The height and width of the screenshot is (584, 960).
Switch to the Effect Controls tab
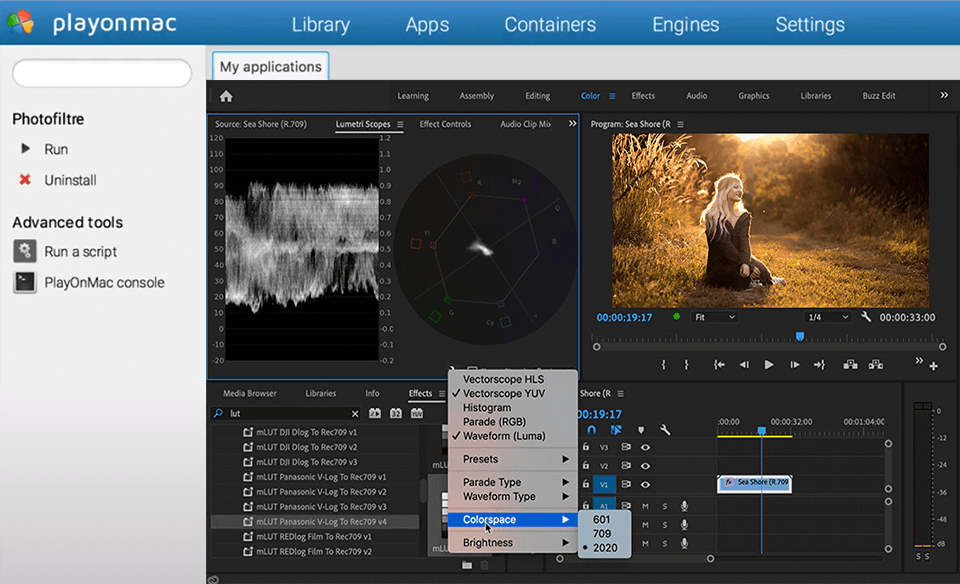(445, 124)
